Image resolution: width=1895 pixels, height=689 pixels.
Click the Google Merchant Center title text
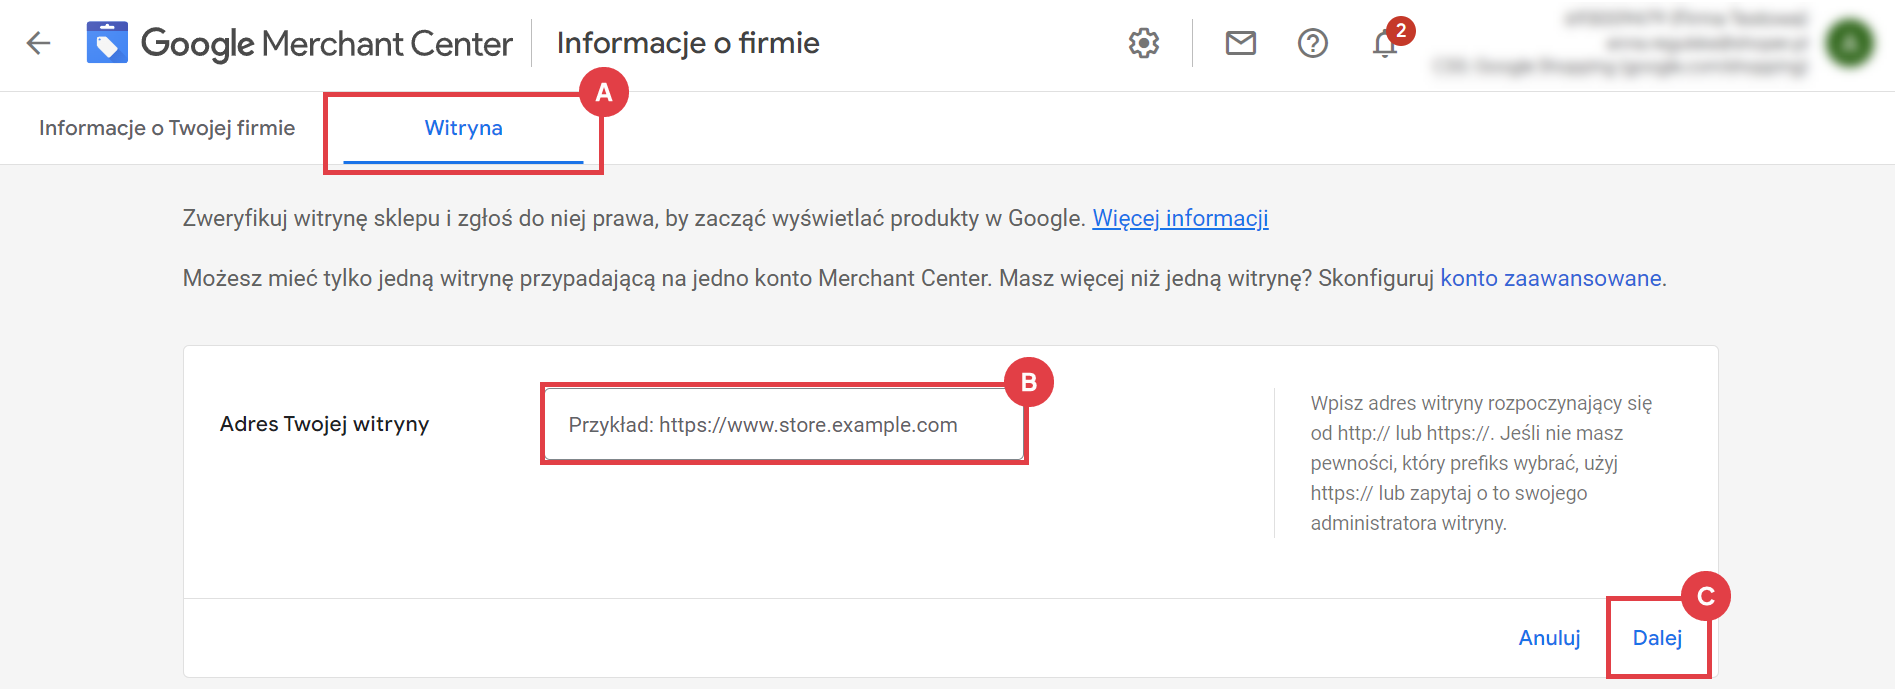tap(327, 43)
